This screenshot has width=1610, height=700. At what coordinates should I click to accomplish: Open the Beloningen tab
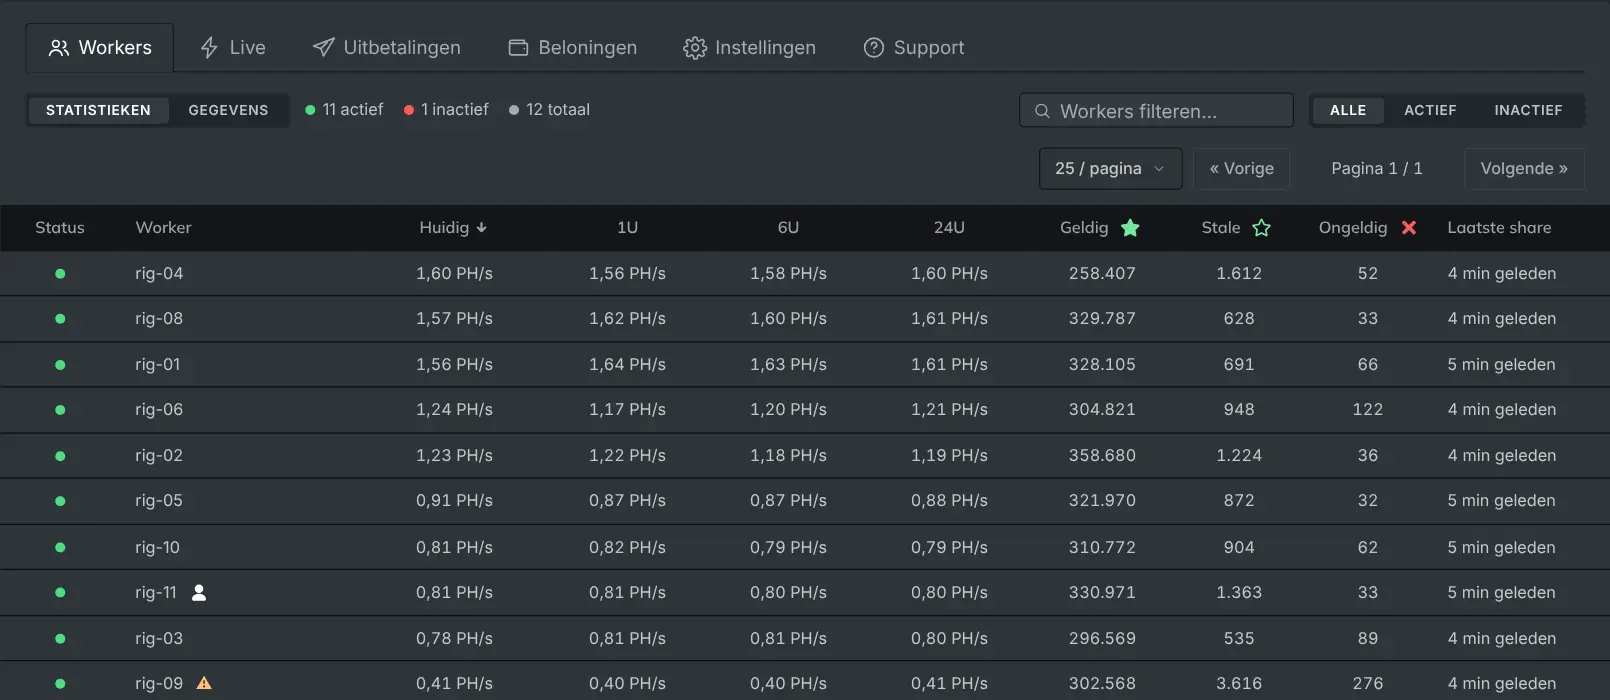[x=573, y=48]
